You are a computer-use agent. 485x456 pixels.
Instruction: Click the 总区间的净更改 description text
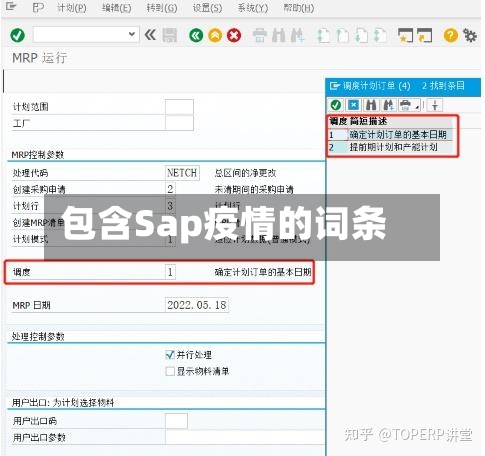(245, 173)
